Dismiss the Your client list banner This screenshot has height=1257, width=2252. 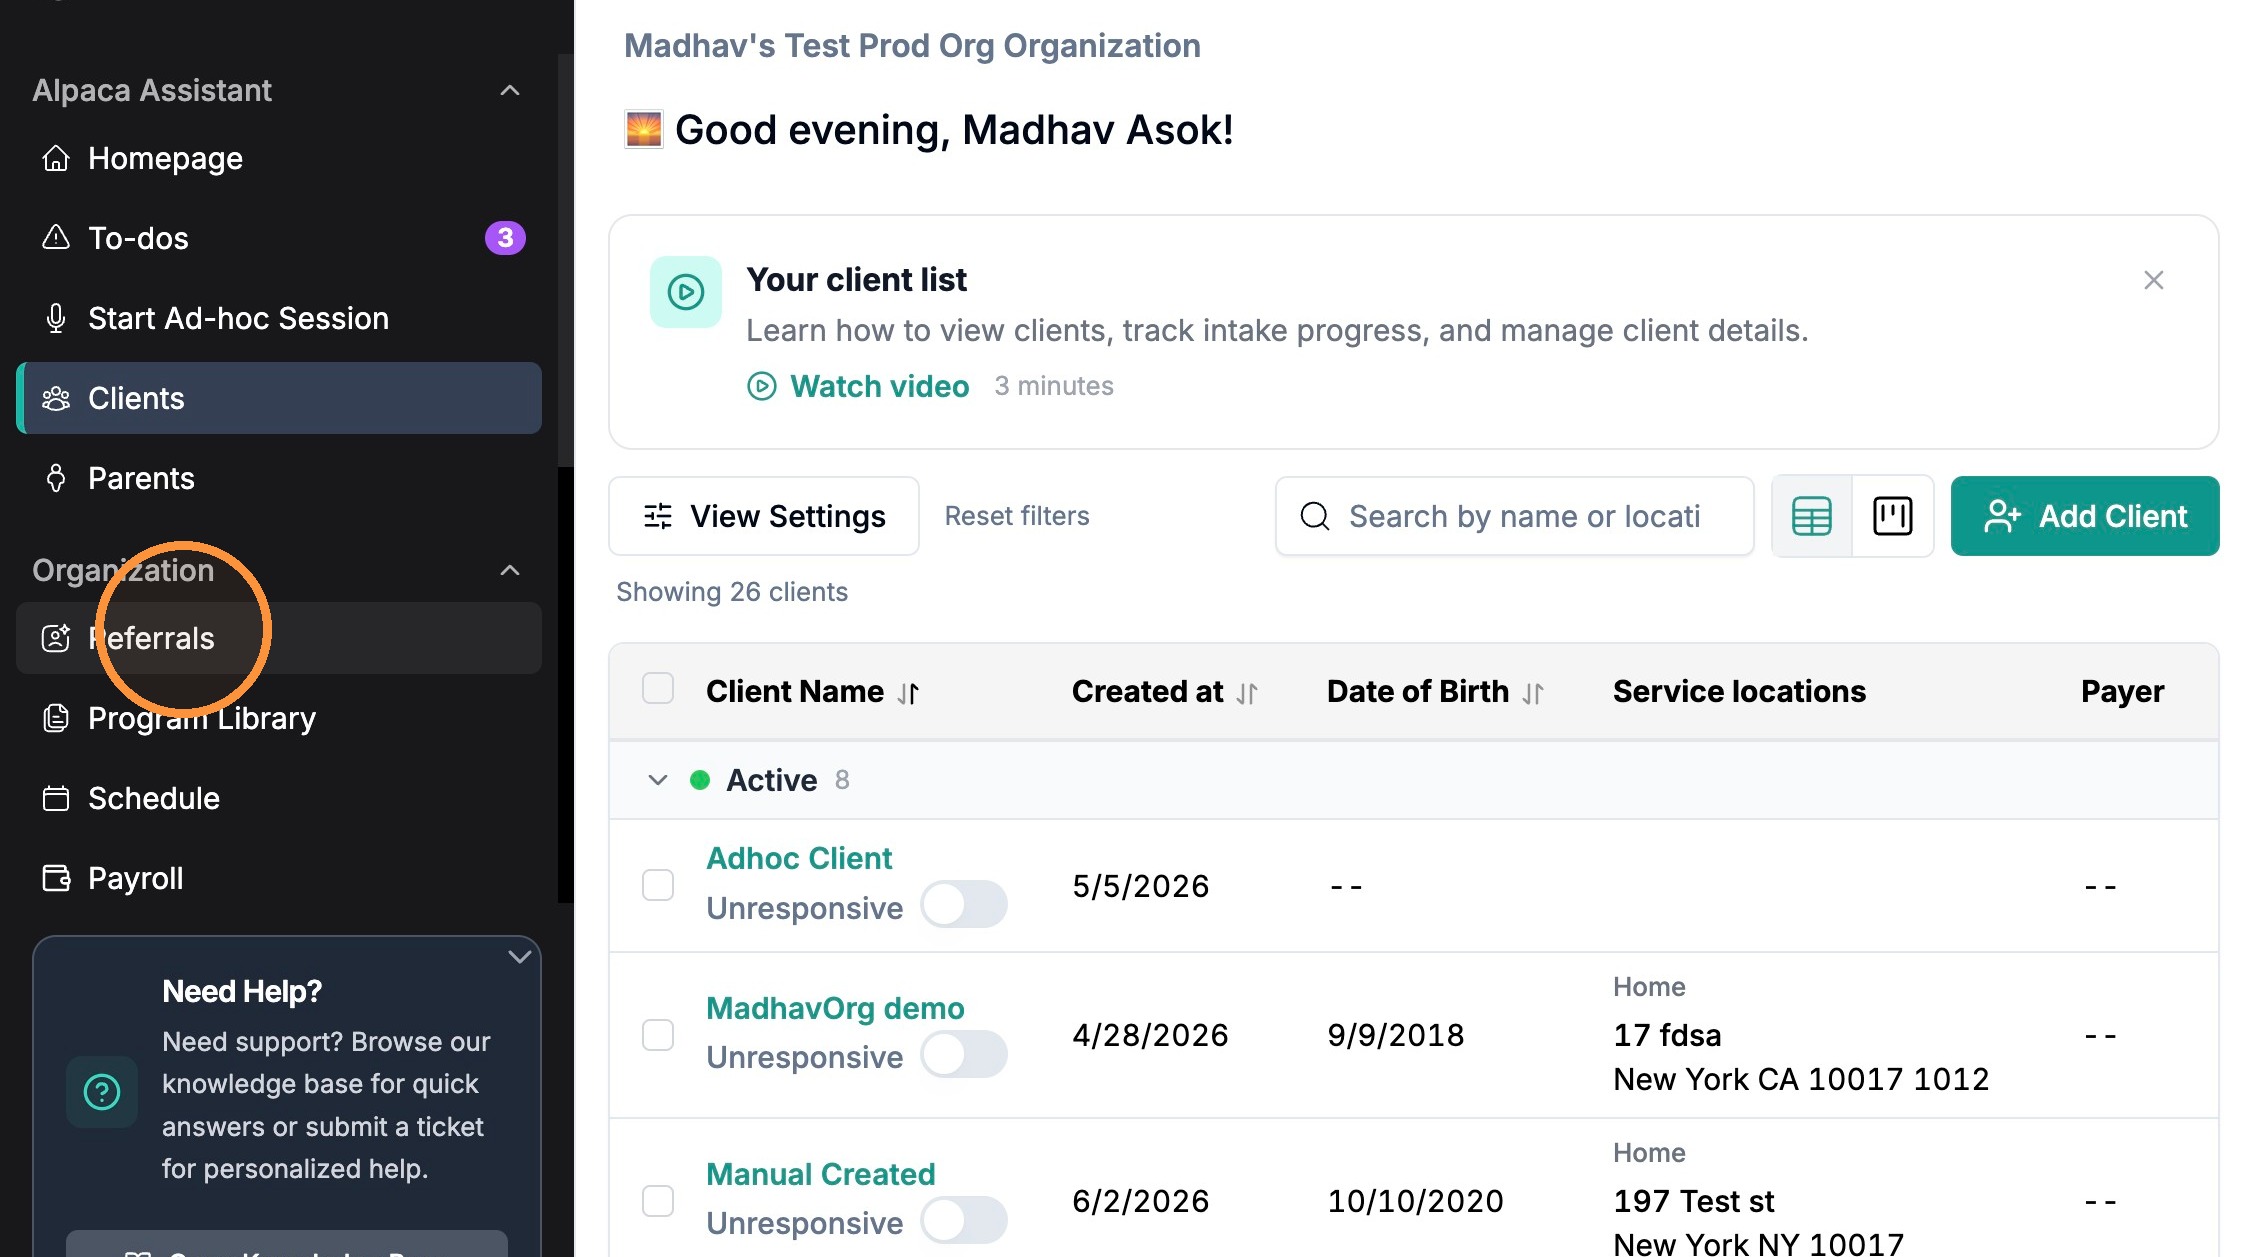pos(2154,280)
